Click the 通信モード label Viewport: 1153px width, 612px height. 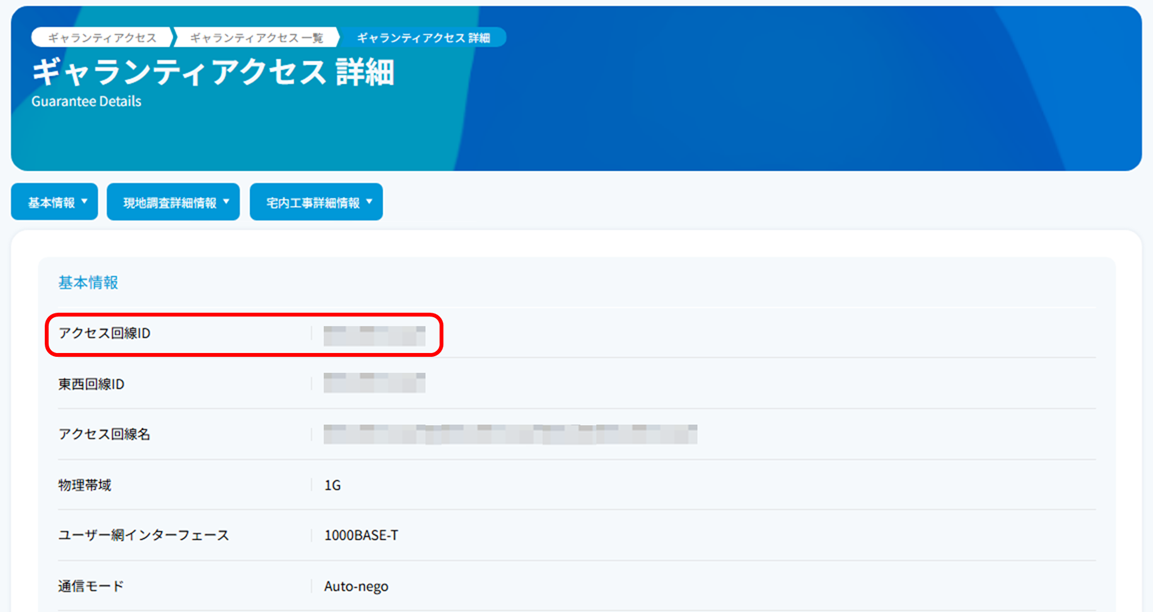click(x=91, y=586)
